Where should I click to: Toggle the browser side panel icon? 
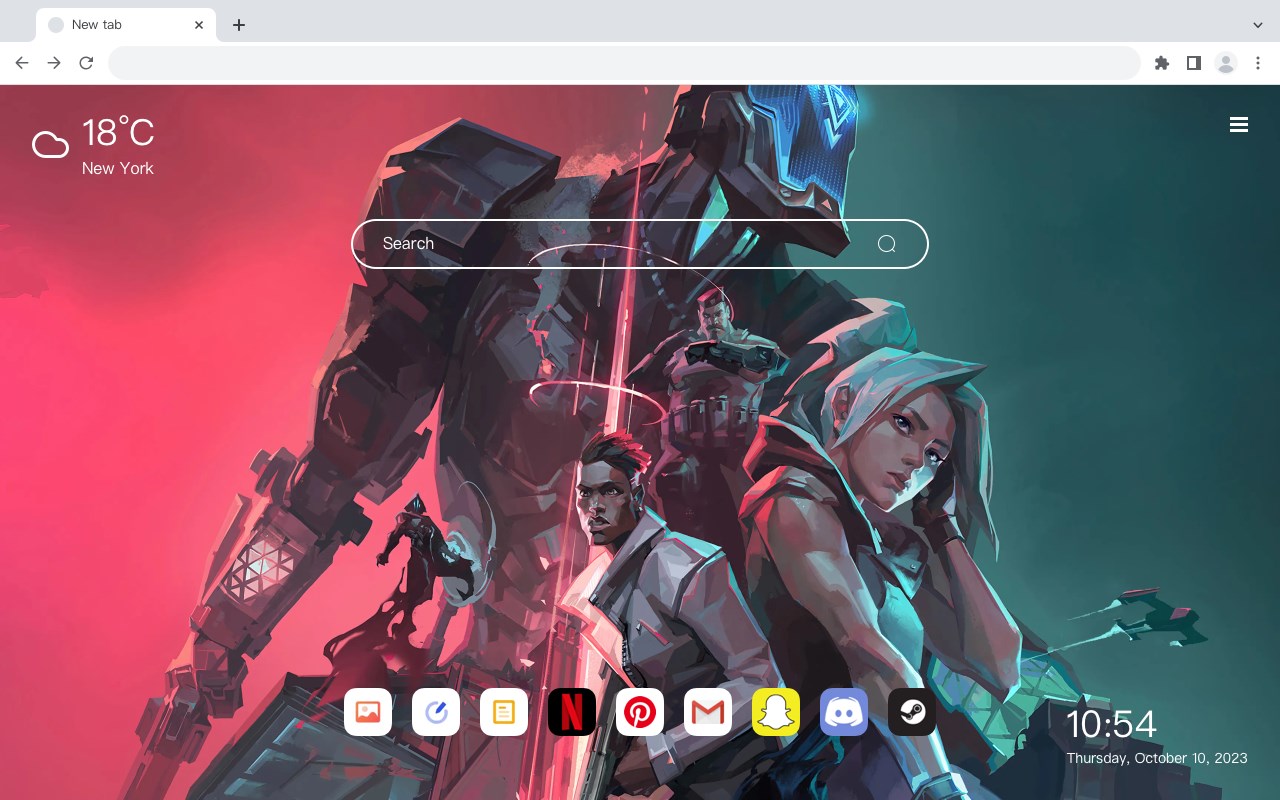point(1193,63)
